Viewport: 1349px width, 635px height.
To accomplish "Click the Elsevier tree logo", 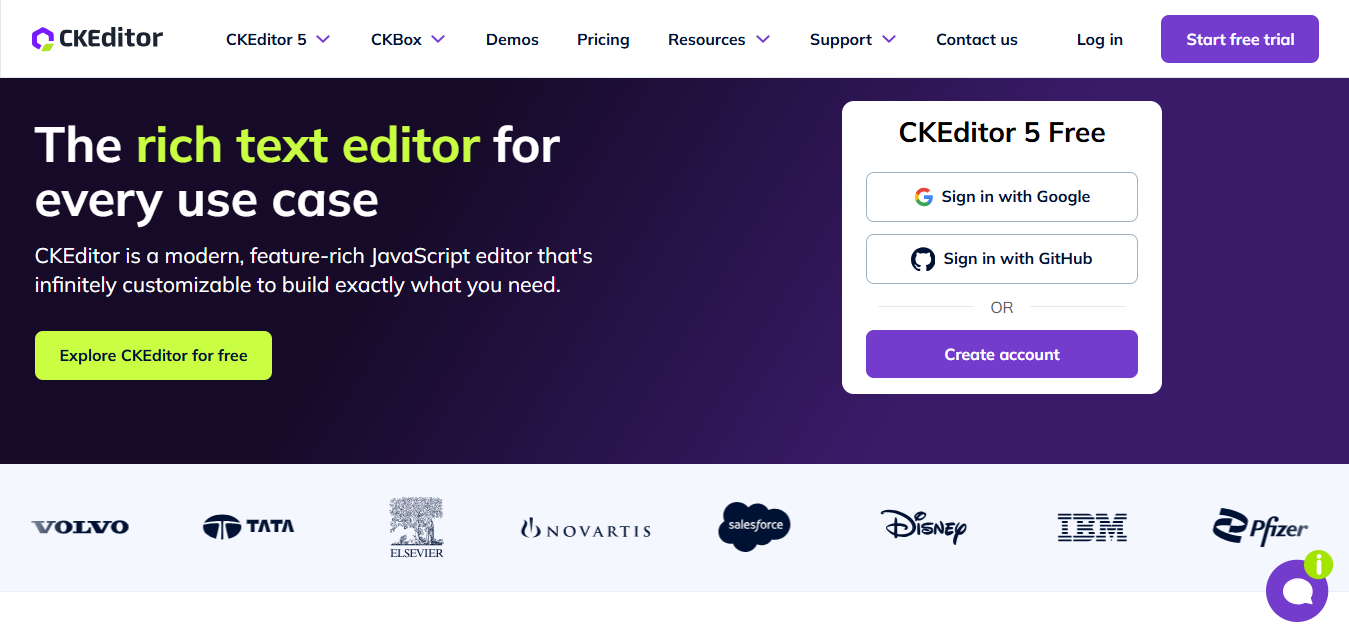I will pos(417,527).
